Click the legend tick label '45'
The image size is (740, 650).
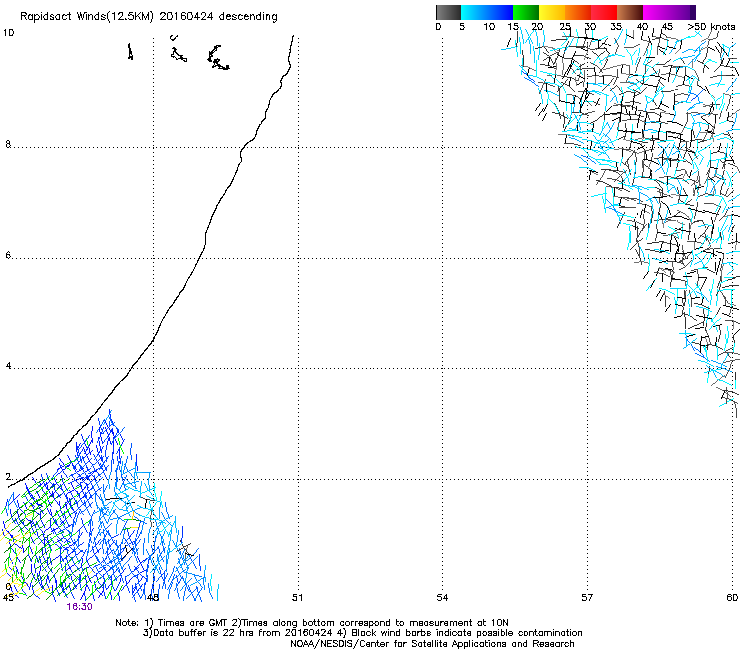[x=667, y=27]
